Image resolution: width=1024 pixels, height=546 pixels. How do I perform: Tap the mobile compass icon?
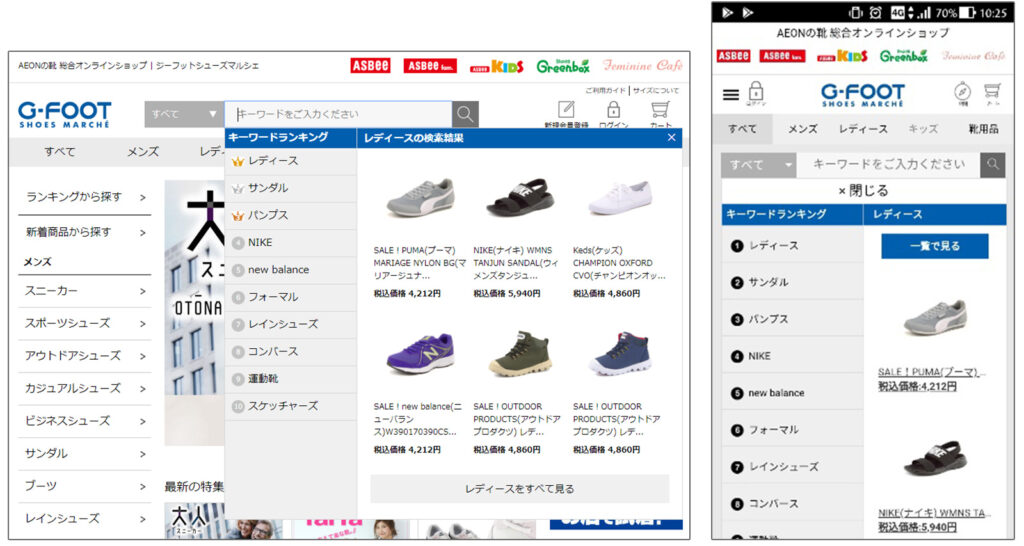click(962, 93)
